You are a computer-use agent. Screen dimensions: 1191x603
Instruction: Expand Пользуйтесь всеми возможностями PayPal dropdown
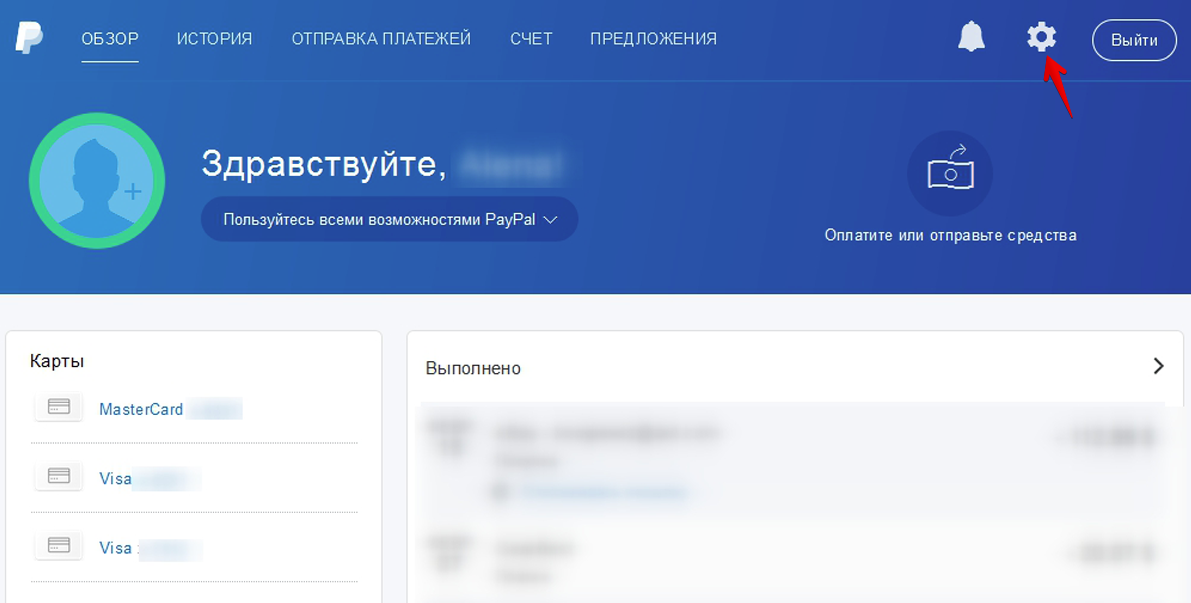coord(390,219)
